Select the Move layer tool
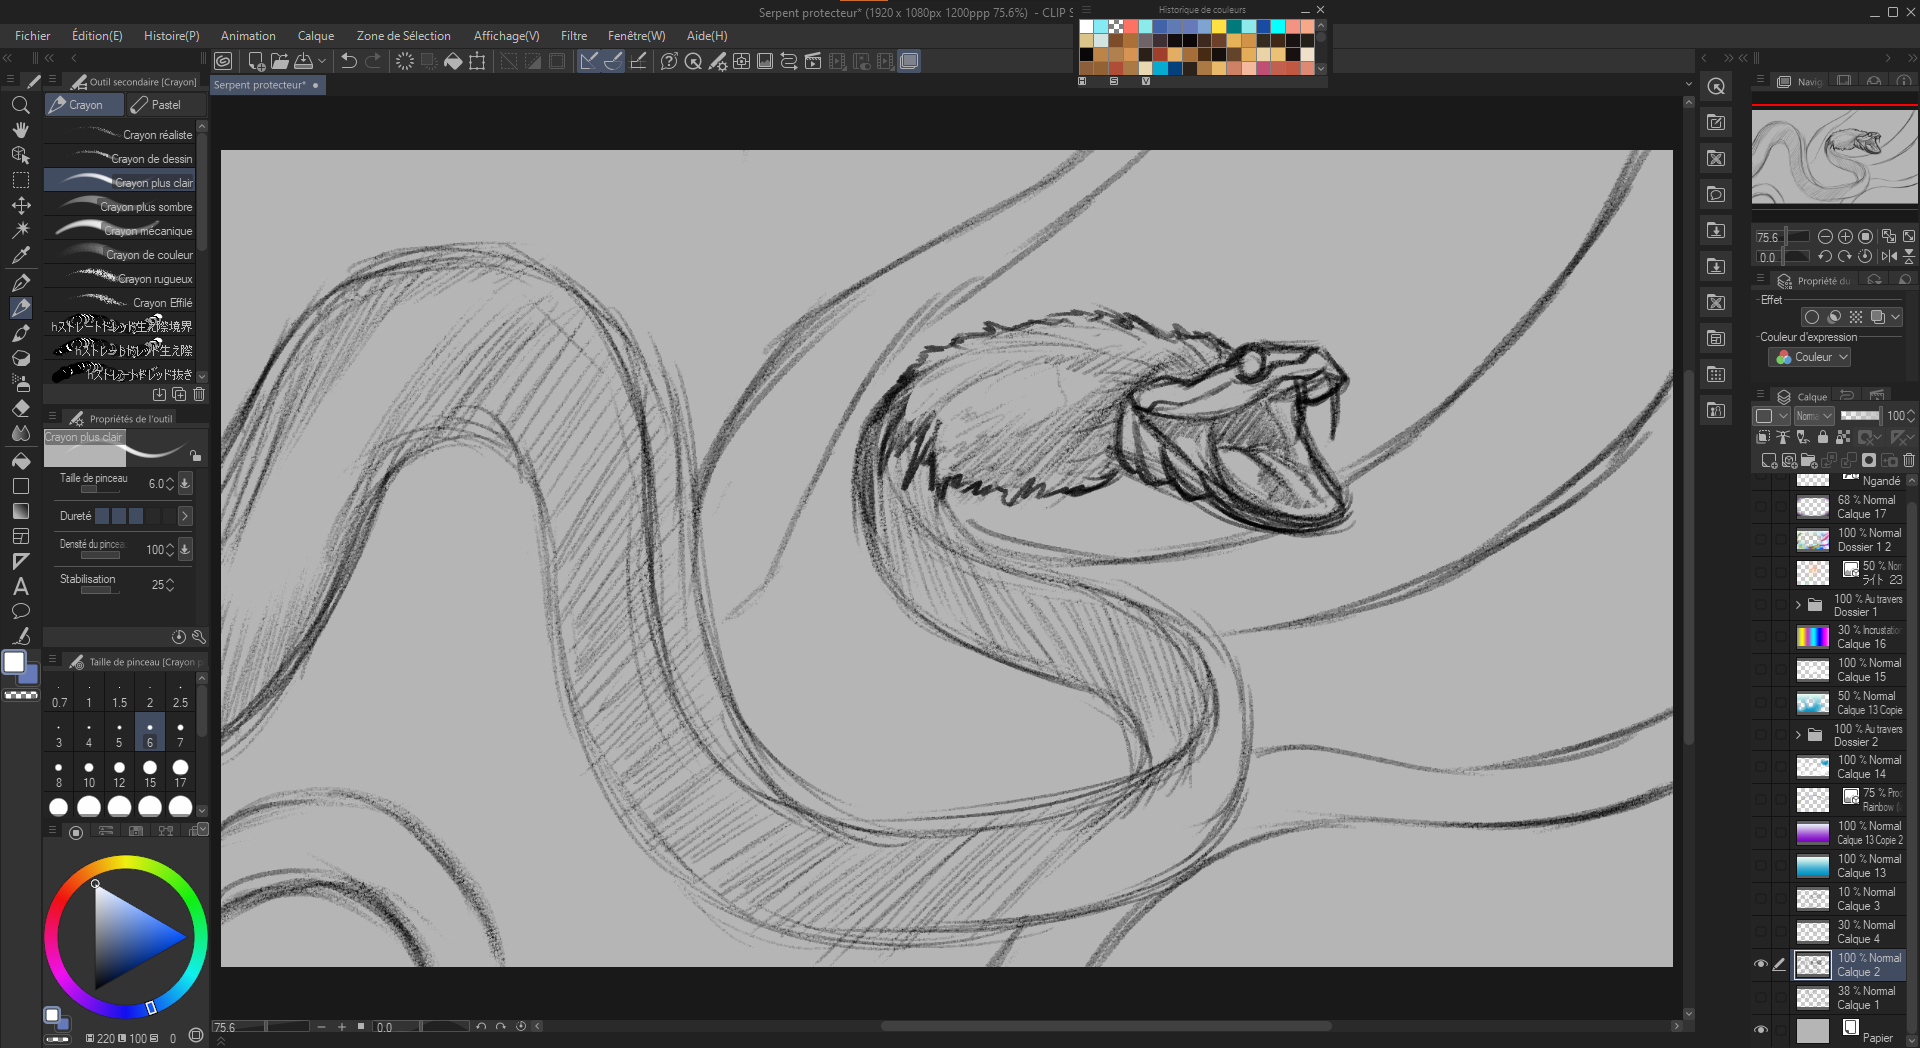The height and width of the screenshot is (1048, 1920). click(20, 205)
